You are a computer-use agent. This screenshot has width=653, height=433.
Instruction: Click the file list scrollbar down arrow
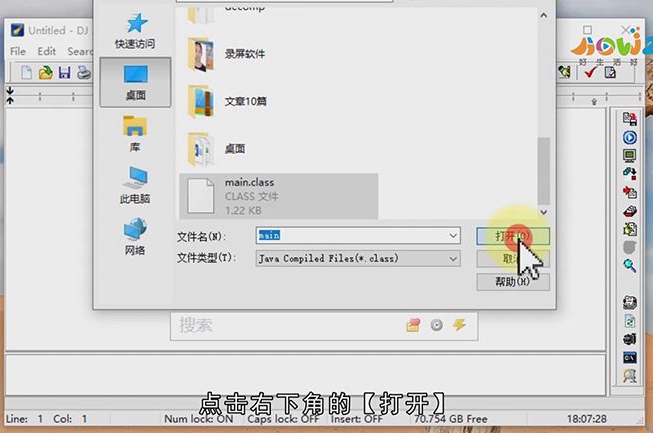(543, 212)
